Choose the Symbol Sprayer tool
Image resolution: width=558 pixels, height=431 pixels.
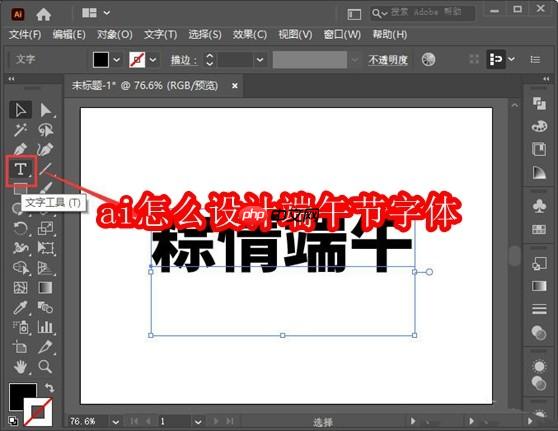20,327
